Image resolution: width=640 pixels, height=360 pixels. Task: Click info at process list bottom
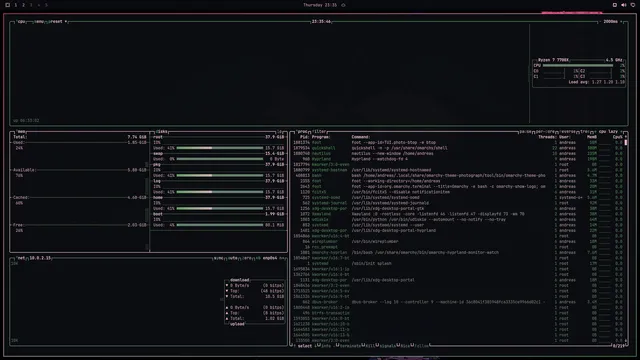coord(326,346)
